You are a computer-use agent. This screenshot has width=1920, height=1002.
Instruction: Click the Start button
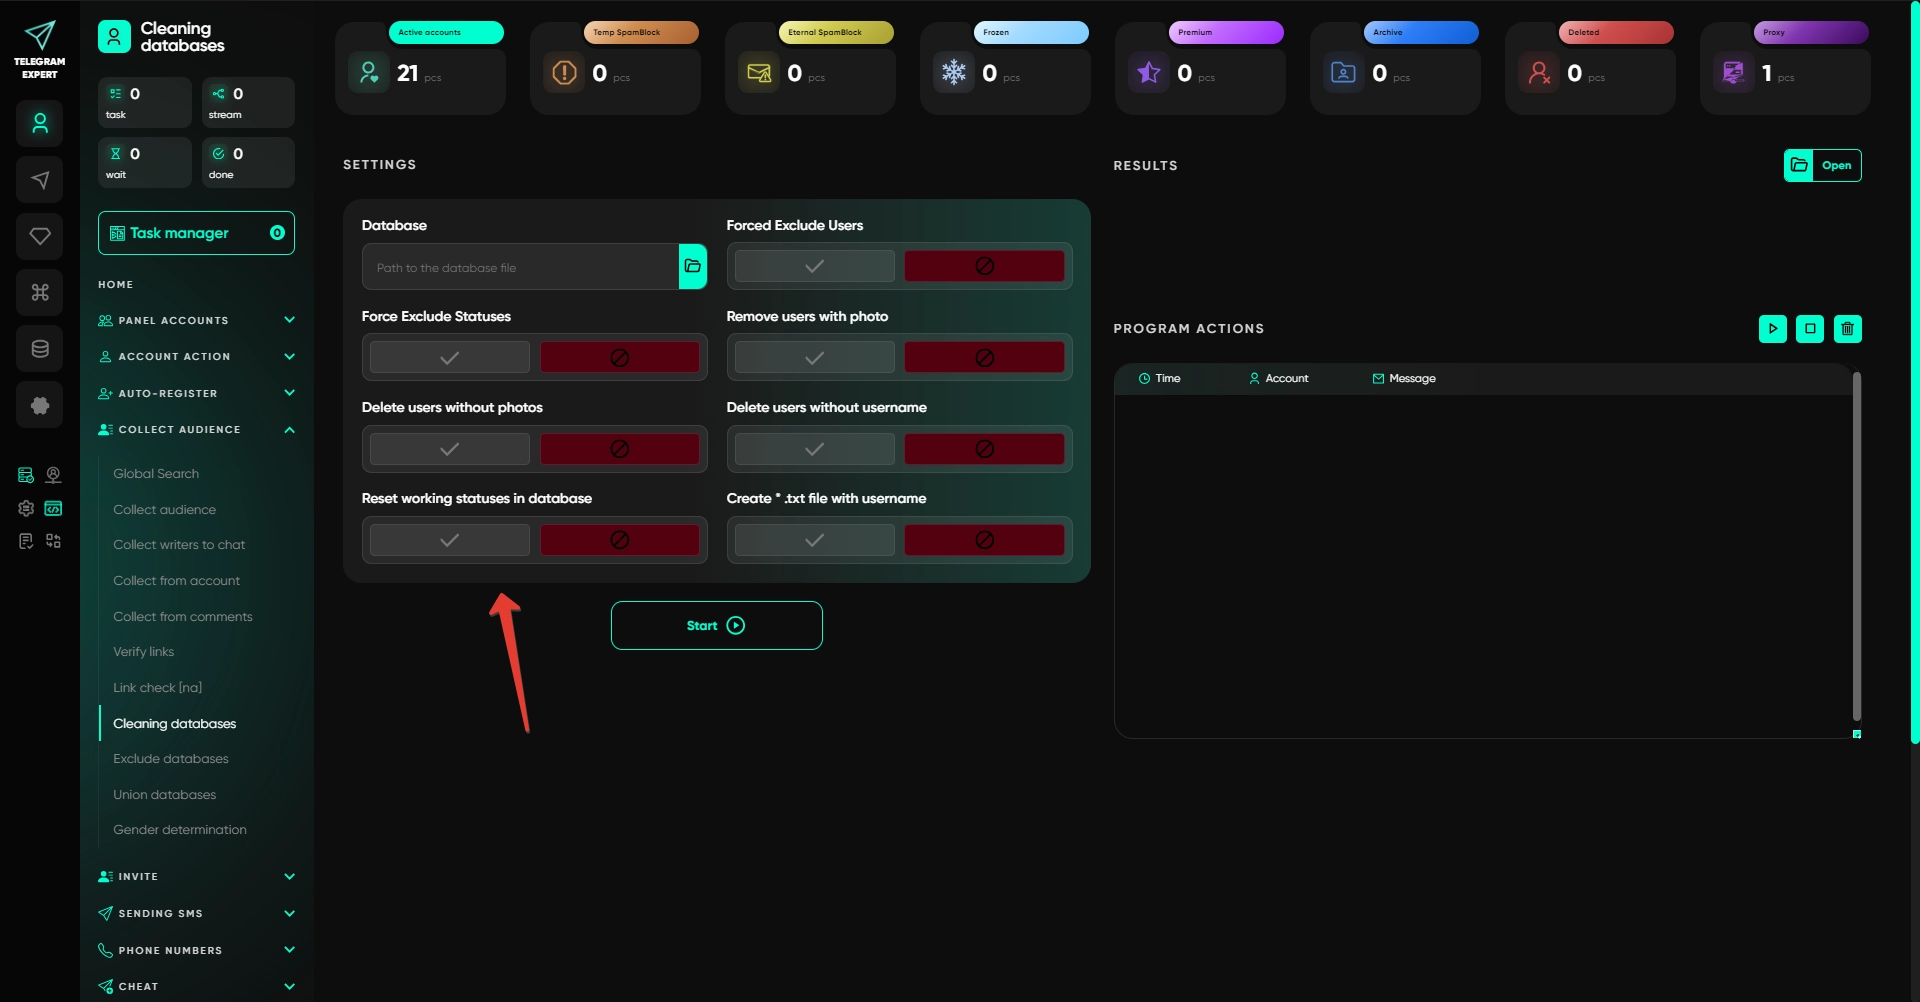717,626
